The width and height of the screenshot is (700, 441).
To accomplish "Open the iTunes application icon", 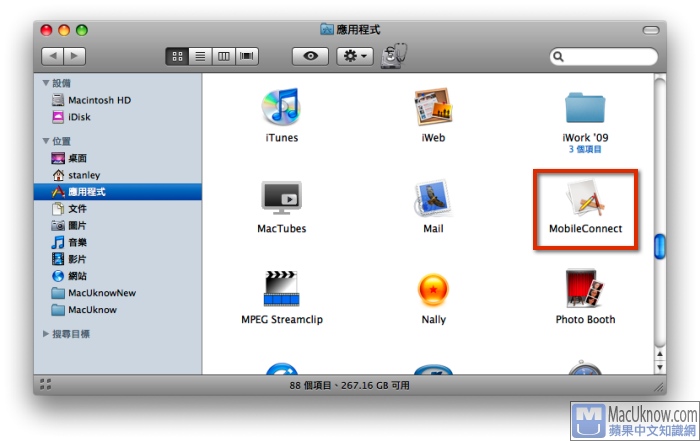I will 281,107.
